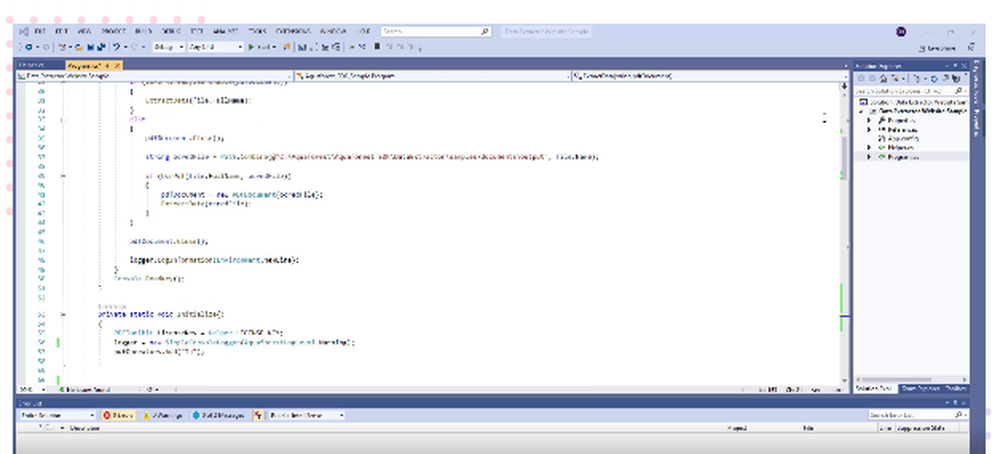Open the class navigation dropdown above the editor

coord(432,76)
